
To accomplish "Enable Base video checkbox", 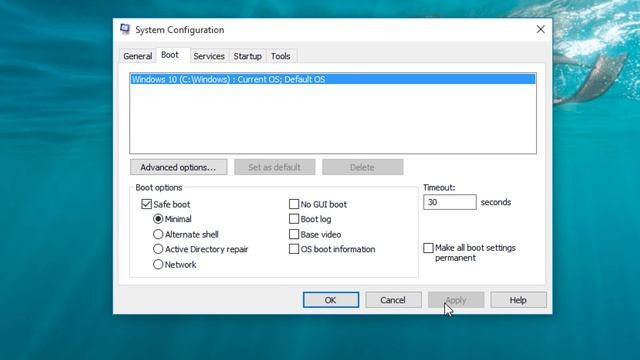I will tap(294, 234).
